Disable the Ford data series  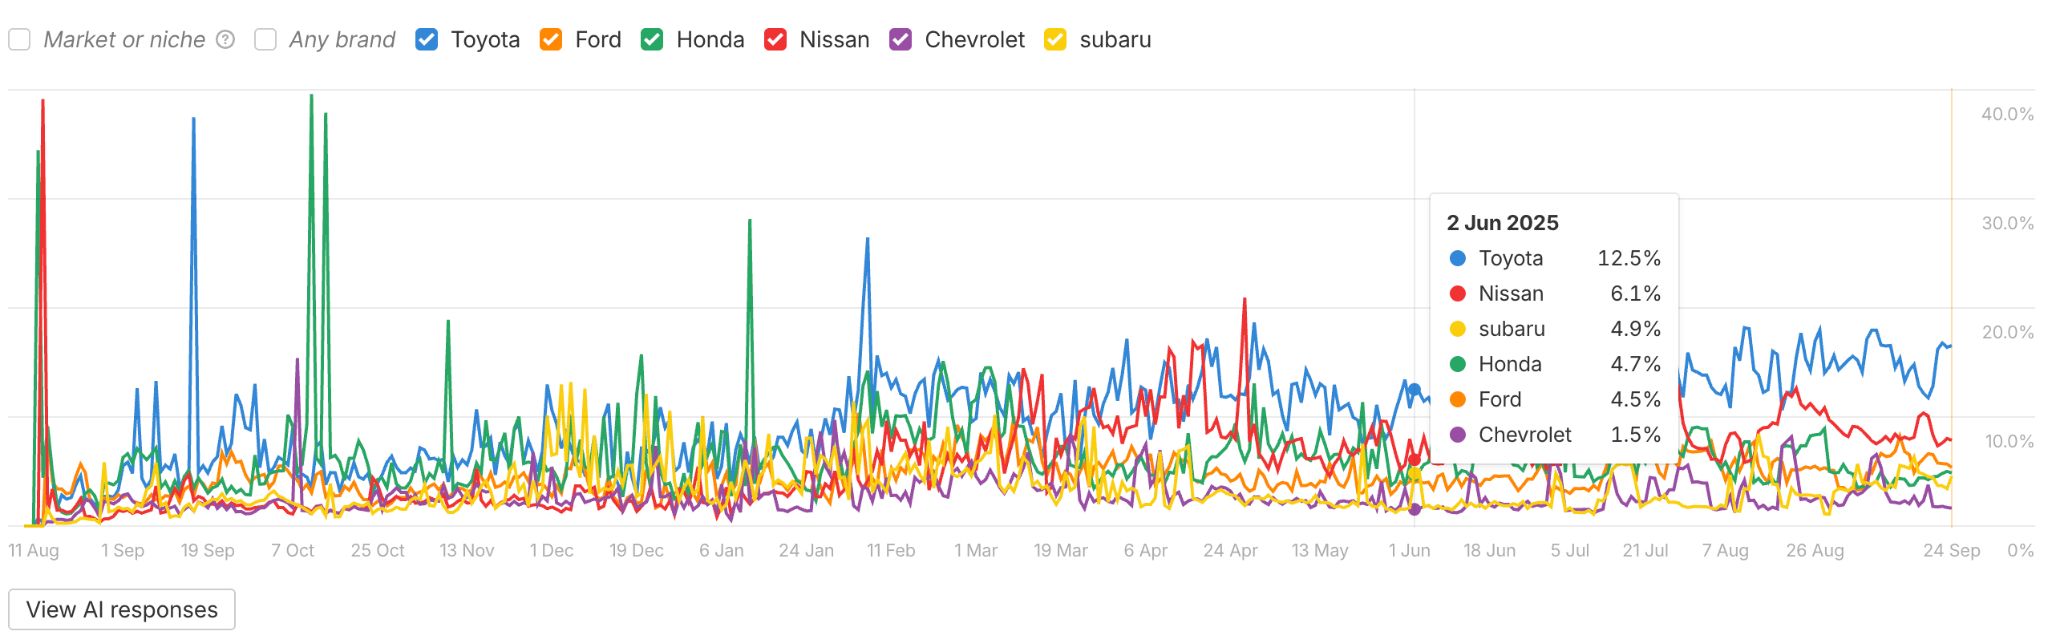pos(549,40)
